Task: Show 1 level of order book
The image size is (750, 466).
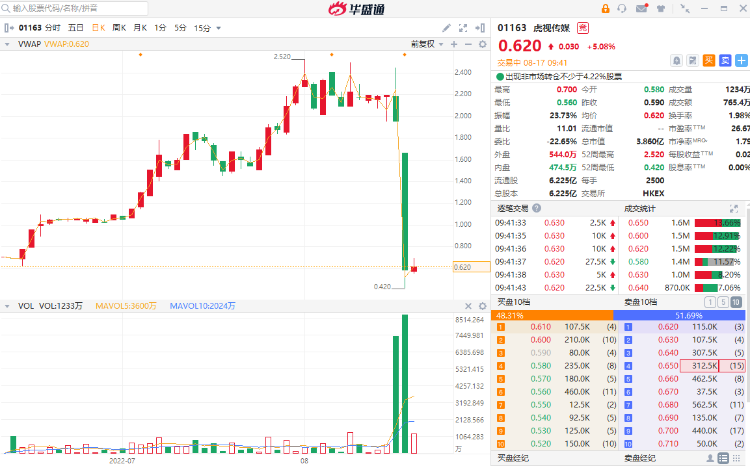Action: (710, 302)
